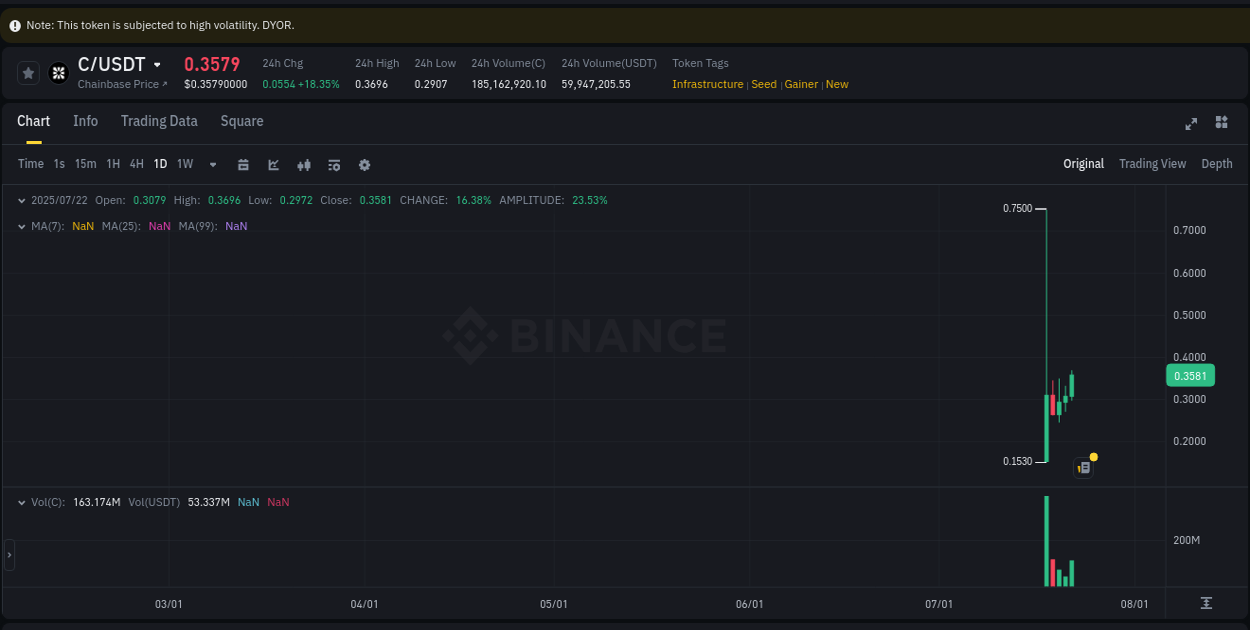Viewport: 1250px width, 630px height.
Task: Expand the left sidebar arrow handle
Action: [x=8, y=555]
